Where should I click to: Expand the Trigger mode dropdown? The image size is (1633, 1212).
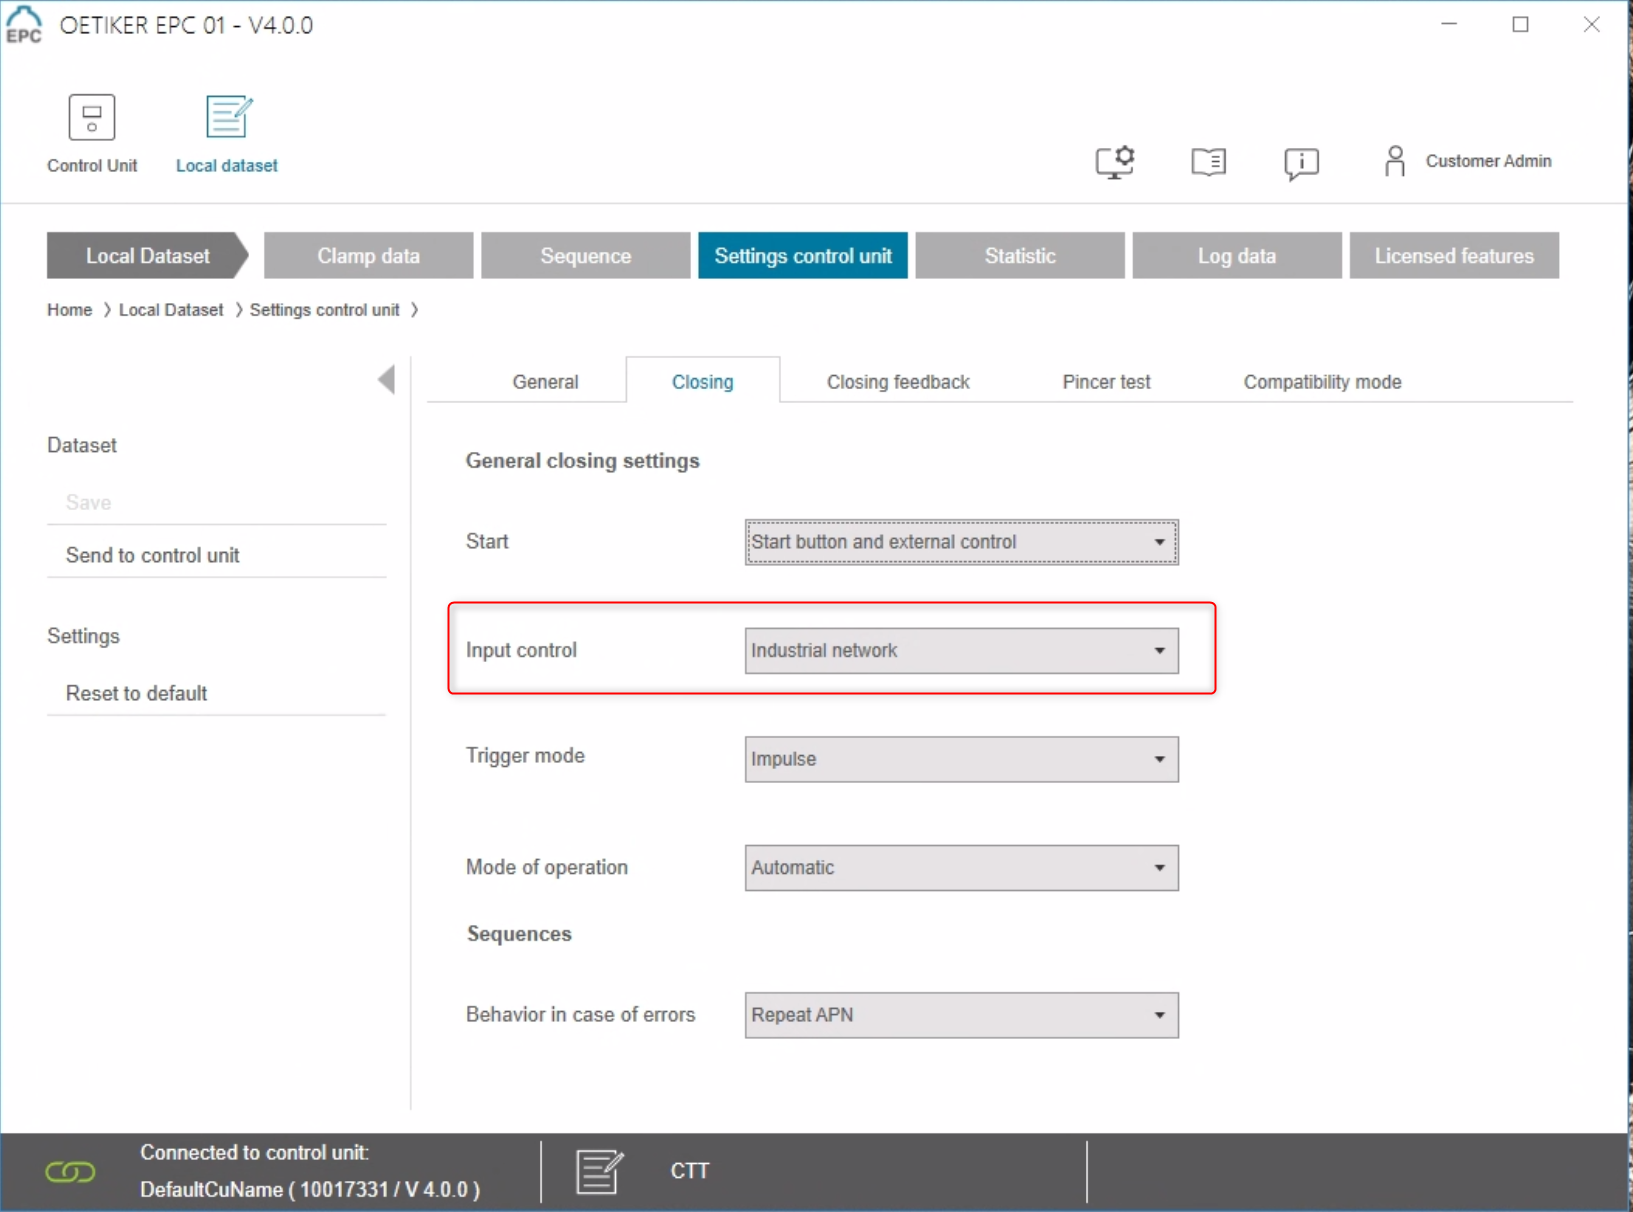pyautogui.click(x=961, y=759)
